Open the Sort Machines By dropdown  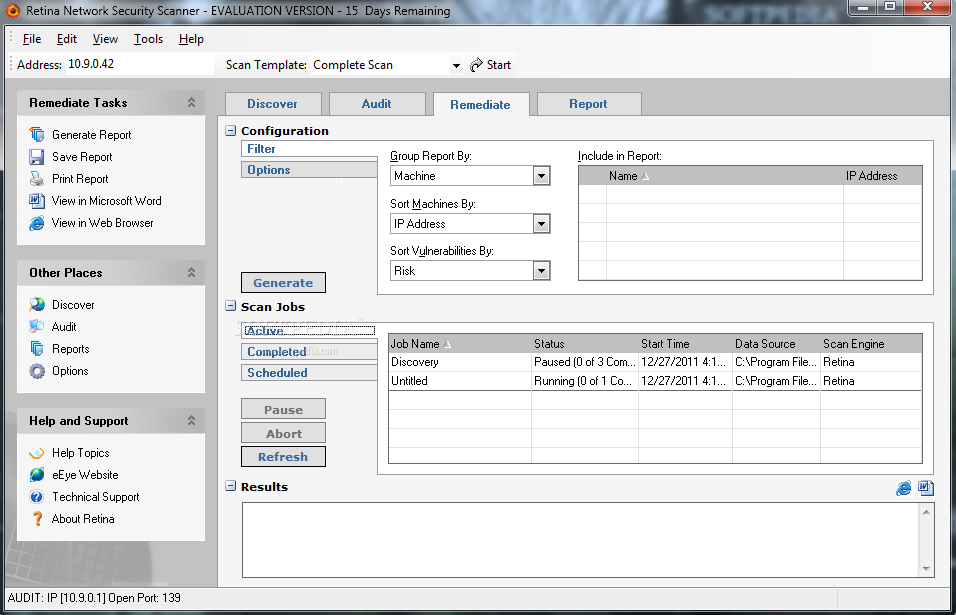coord(541,224)
